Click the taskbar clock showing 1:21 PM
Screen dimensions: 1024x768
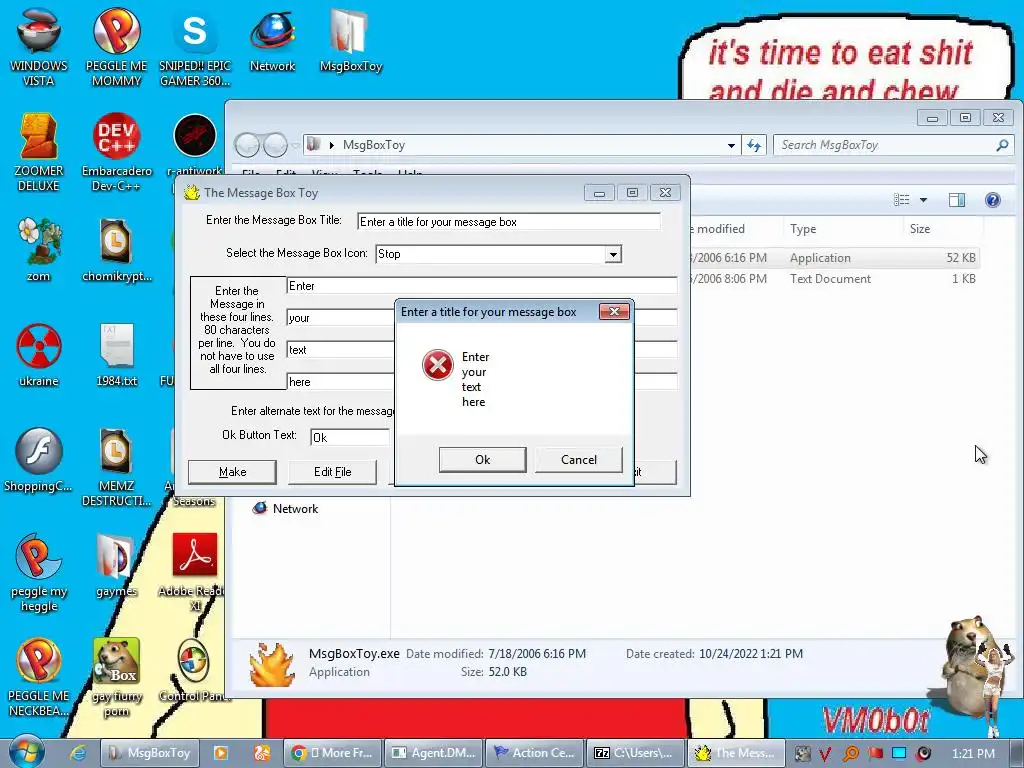click(973, 754)
